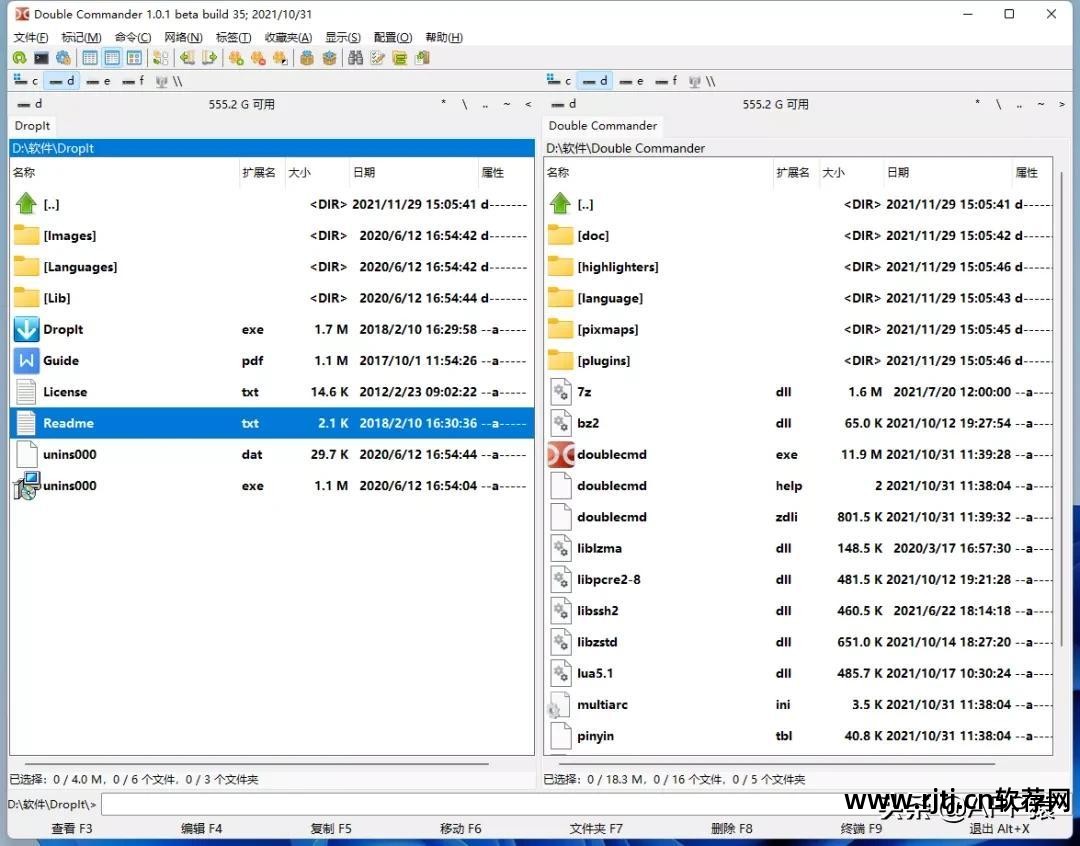The height and width of the screenshot is (846, 1080).
Task: Click the 查看 F3 button
Action: pos(72,829)
